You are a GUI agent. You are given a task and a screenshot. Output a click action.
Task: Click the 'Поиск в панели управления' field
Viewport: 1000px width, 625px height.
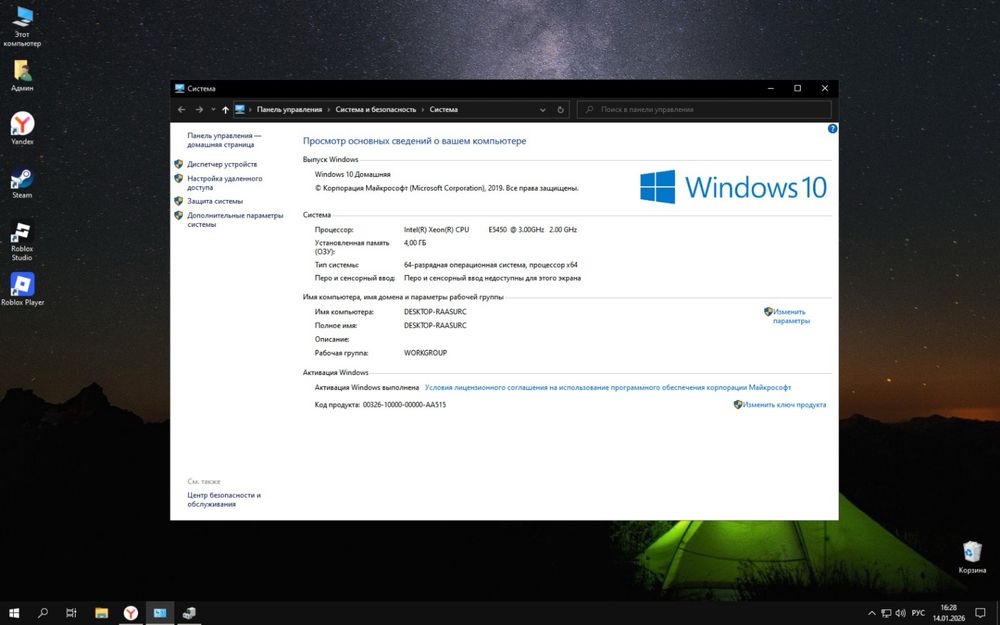pos(704,110)
